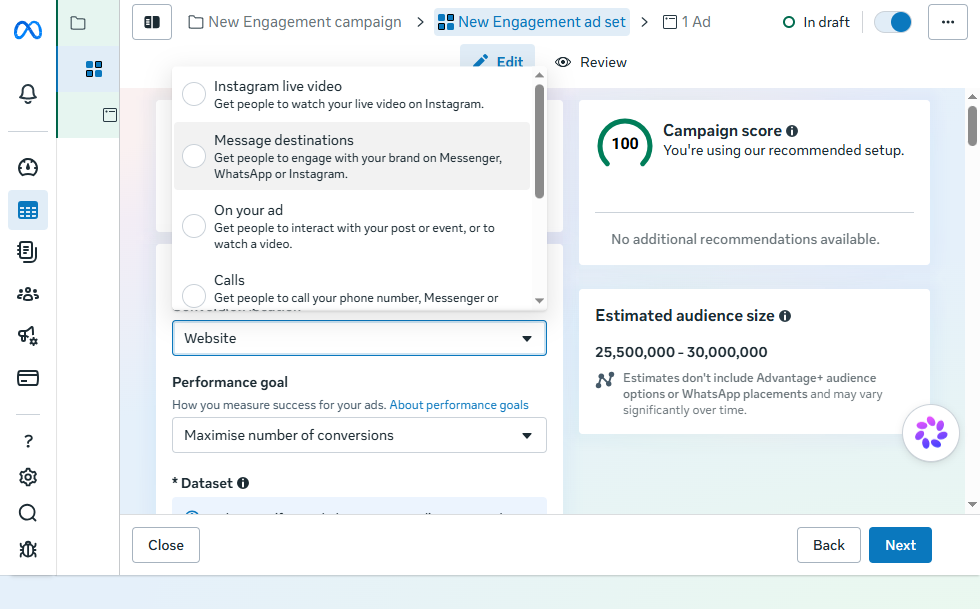
Task: Click the Back button
Action: click(829, 545)
